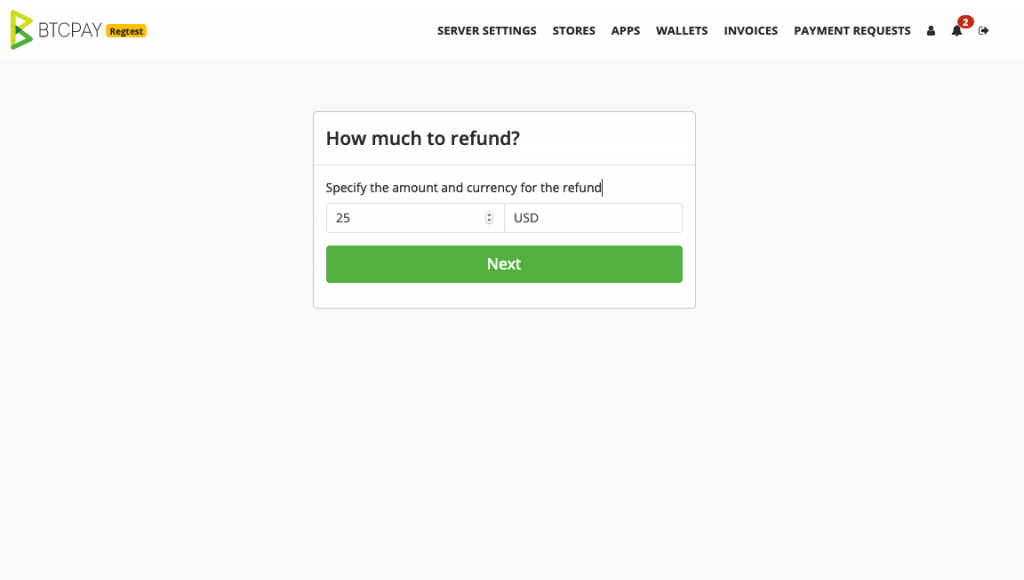Click the "How much to refund?" heading
1024x580 pixels.
423,138
